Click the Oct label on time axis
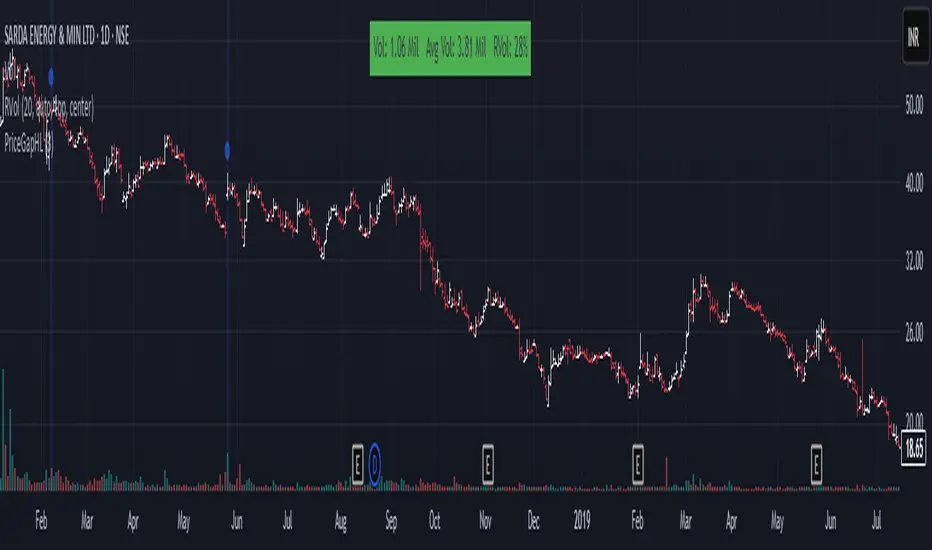This screenshot has width=932, height=550. pyautogui.click(x=434, y=521)
